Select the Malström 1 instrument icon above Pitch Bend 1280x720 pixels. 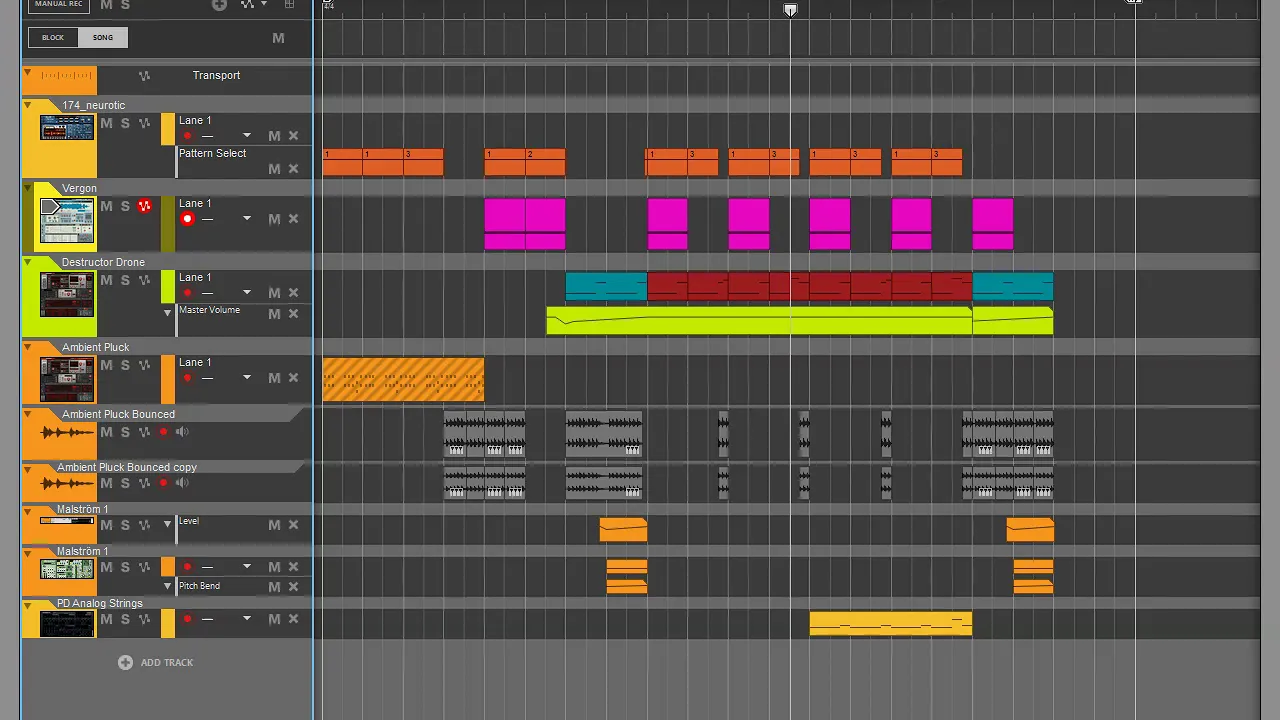pyautogui.click(x=67, y=569)
